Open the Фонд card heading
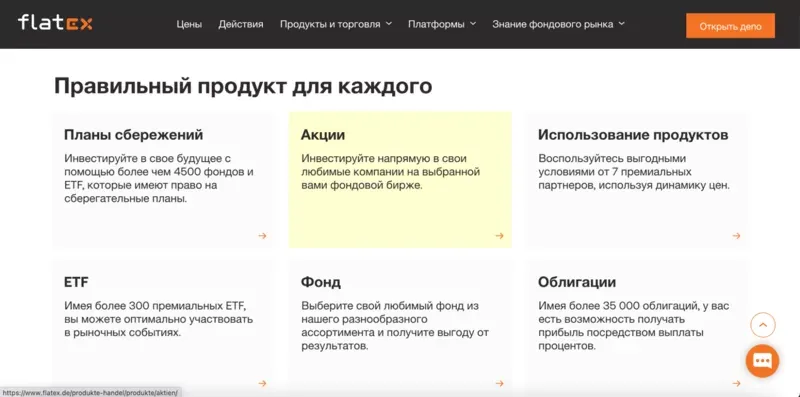800x397 pixels. click(x=321, y=282)
